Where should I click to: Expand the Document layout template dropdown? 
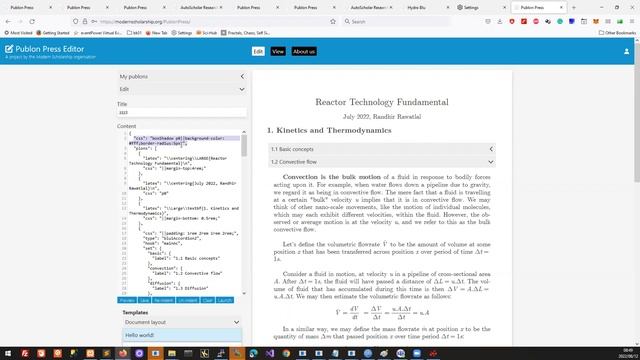point(182,322)
